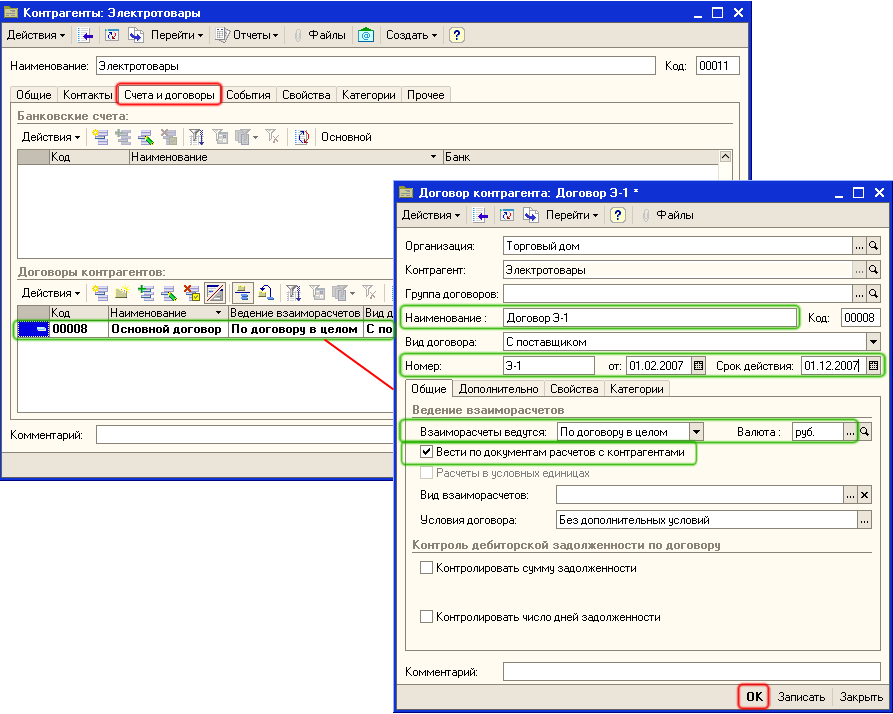Open magnifier next to Валюта field

pos(865,432)
